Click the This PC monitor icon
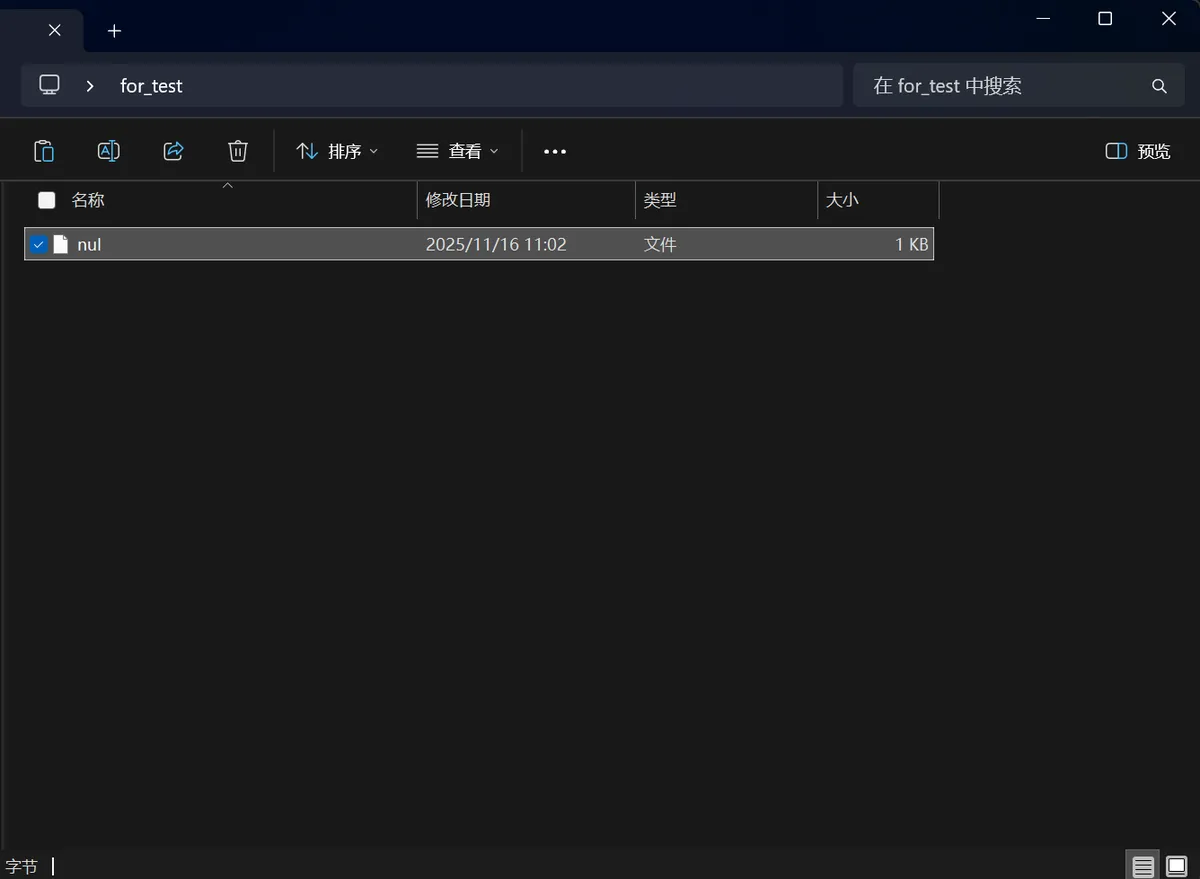 (49, 85)
